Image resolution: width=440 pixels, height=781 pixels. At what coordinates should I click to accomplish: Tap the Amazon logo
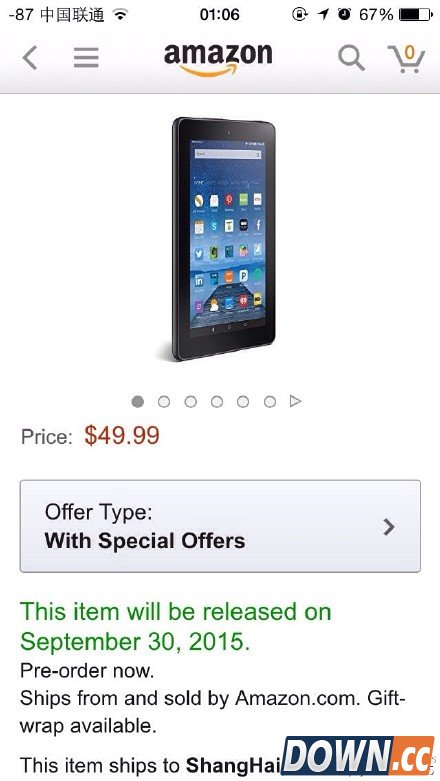click(218, 60)
